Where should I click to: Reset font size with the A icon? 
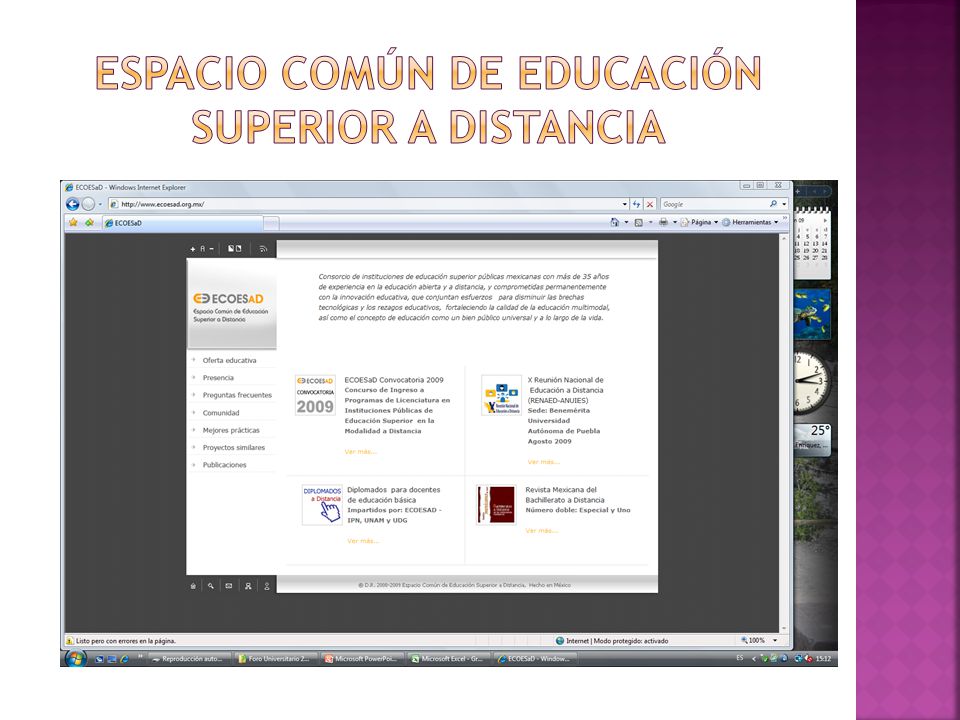pos(203,249)
